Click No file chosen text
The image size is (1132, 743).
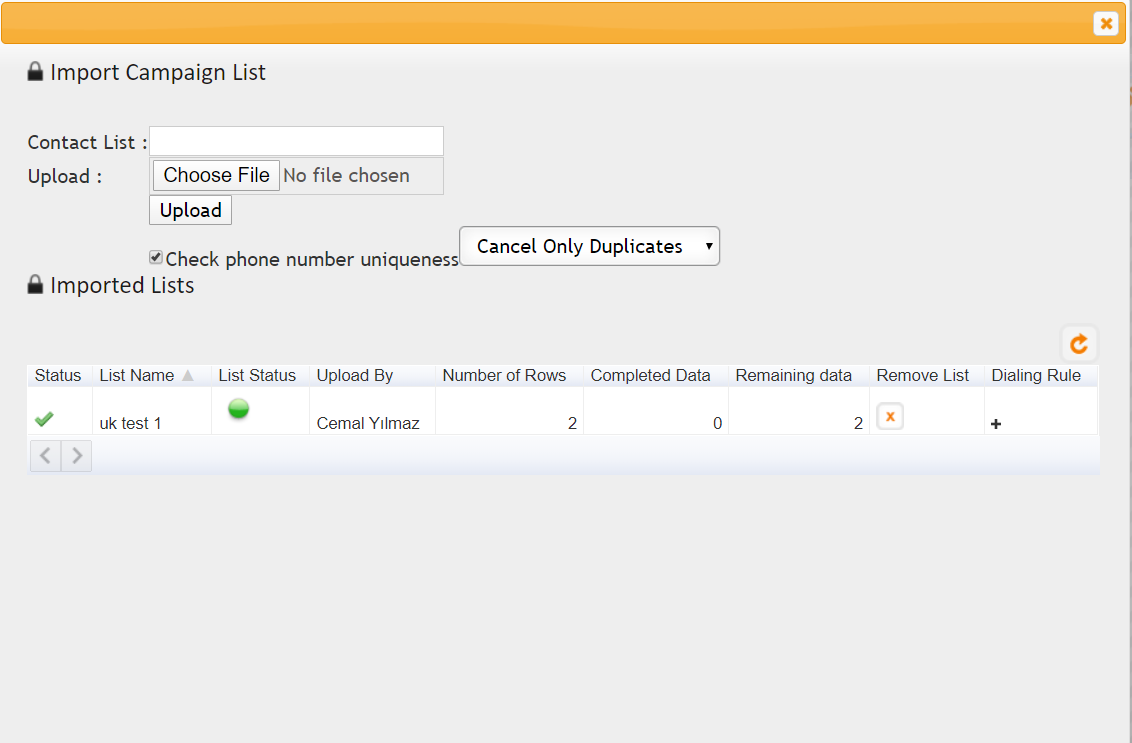[347, 175]
